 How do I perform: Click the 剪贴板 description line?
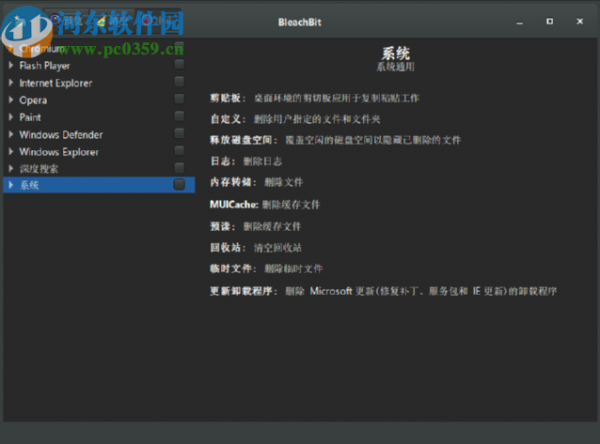pos(315,98)
